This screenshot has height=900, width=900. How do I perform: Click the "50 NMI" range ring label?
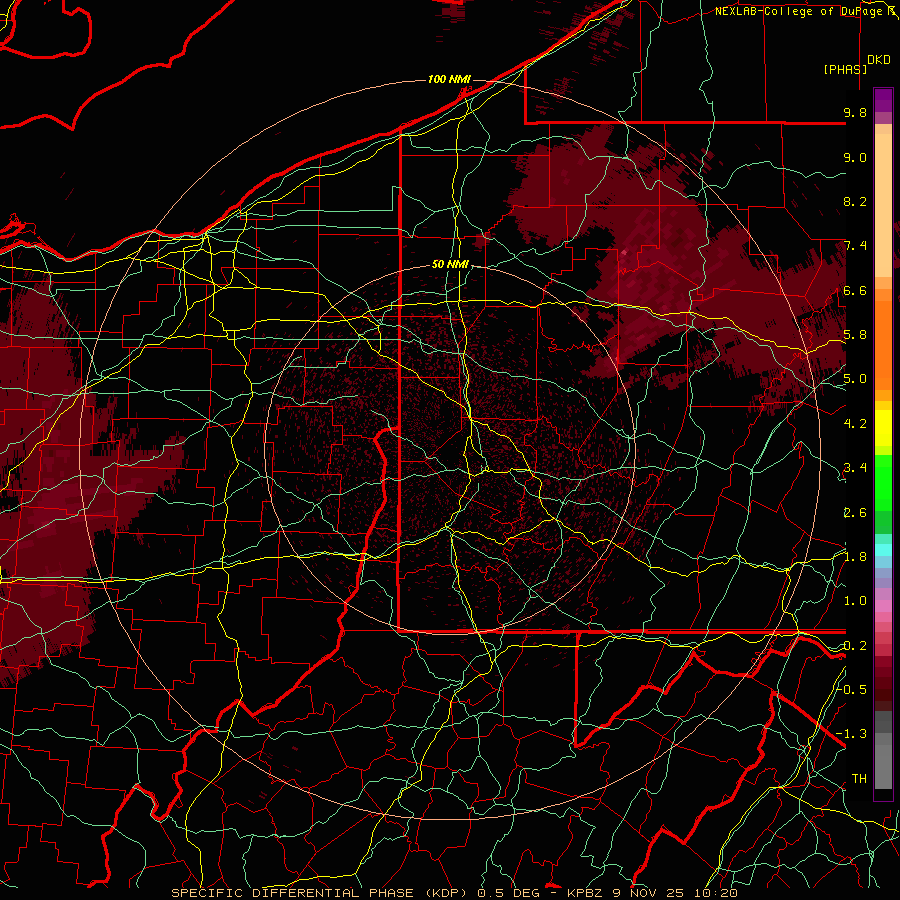tap(450, 265)
